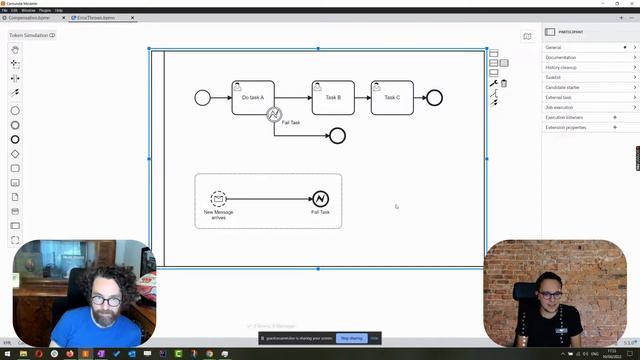The height and width of the screenshot is (360, 640).
Task: Select the lasso tool in the palette
Action: click(x=15, y=64)
